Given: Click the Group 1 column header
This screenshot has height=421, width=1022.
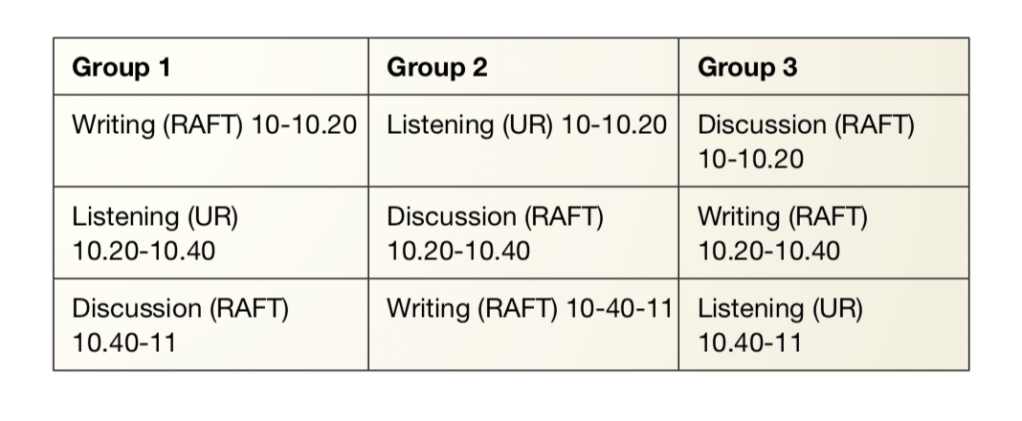Looking at the screenshot, I should click(x=121, y=68).
